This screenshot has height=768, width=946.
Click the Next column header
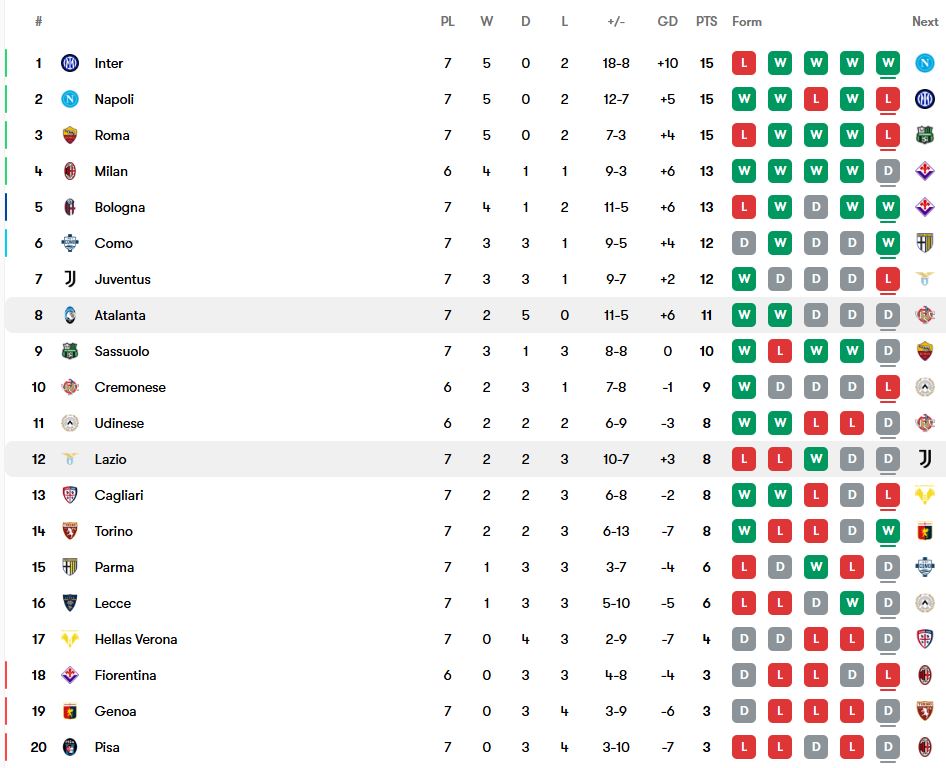924,21
